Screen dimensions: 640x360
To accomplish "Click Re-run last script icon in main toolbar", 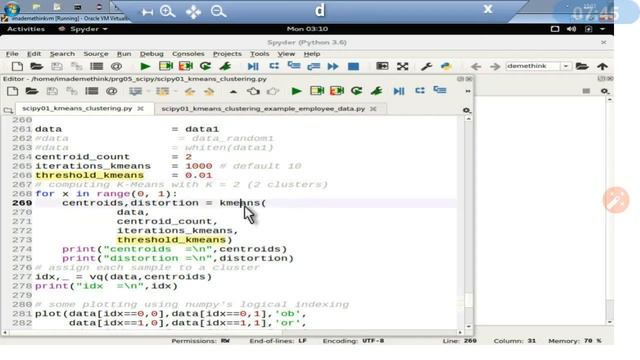I will 205,66.
